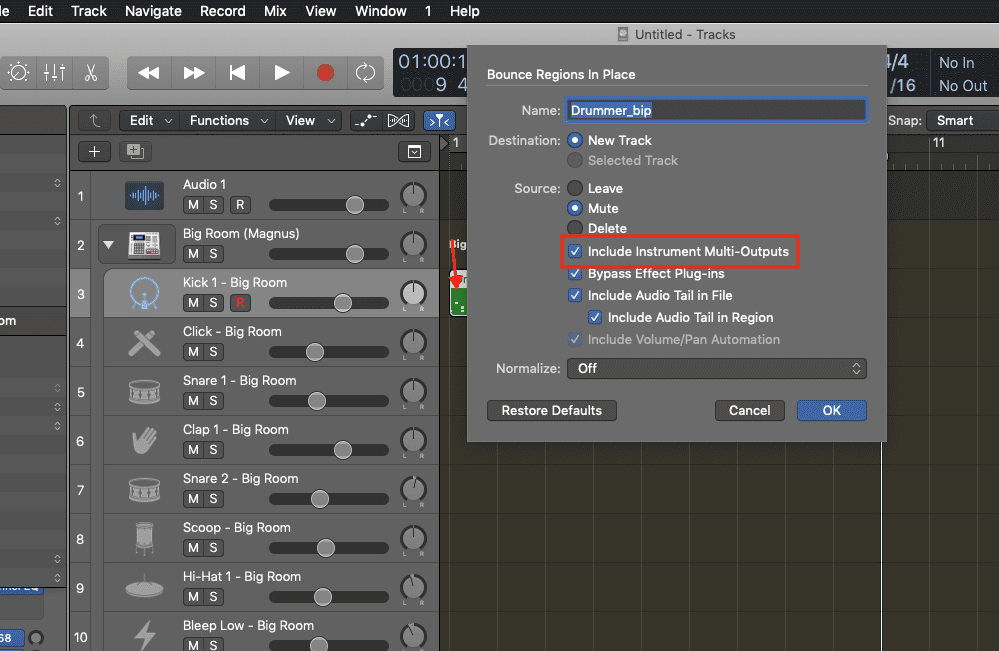
Task: Click the Duplicate Track icon
Action: (135, 152)
